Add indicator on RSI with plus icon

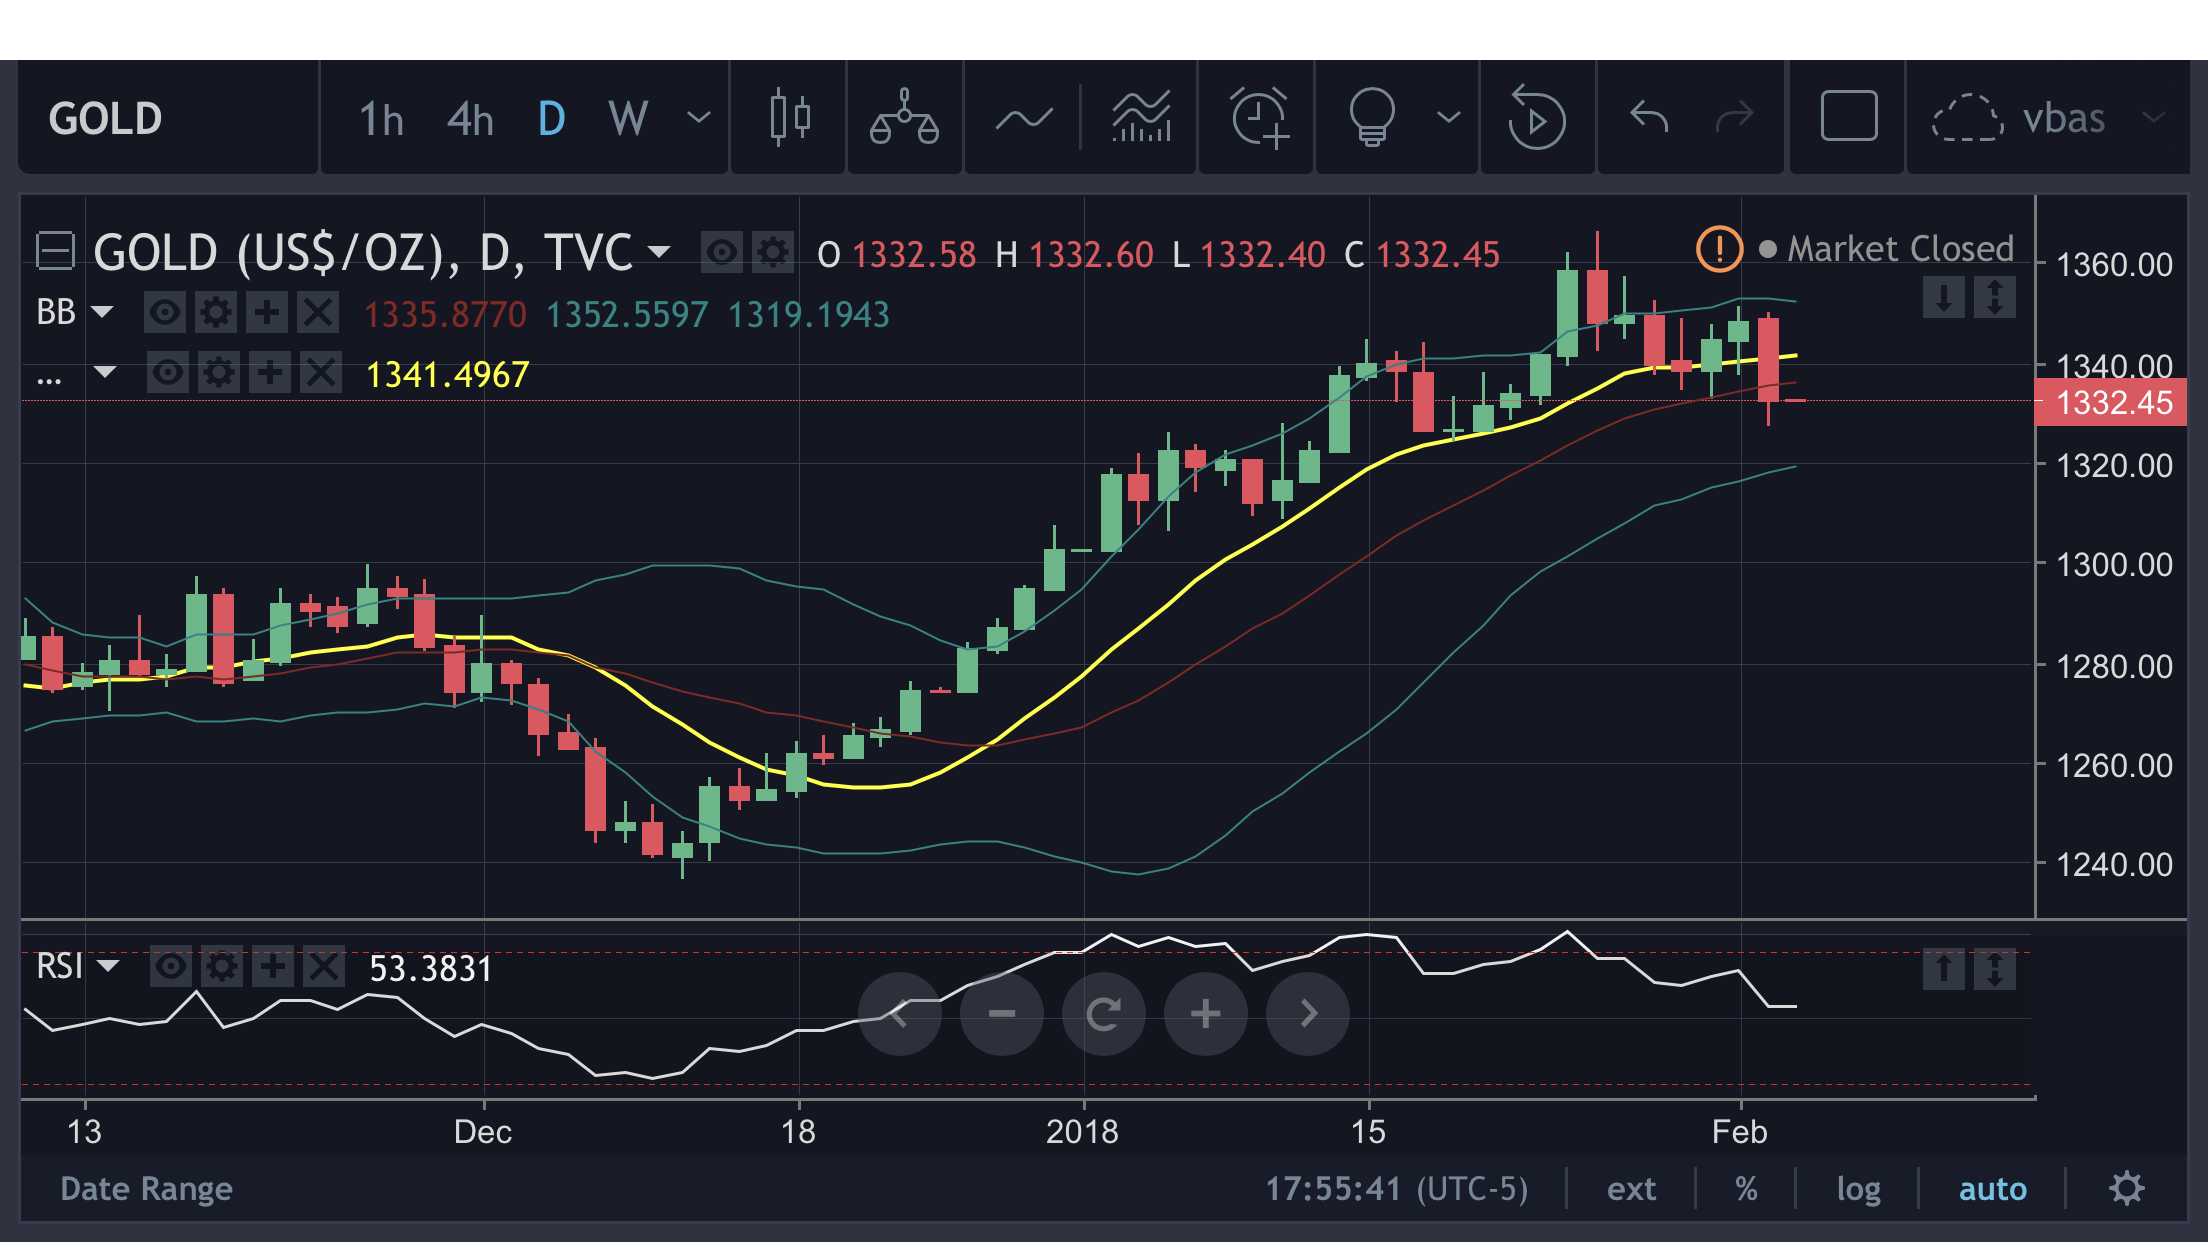273,966
